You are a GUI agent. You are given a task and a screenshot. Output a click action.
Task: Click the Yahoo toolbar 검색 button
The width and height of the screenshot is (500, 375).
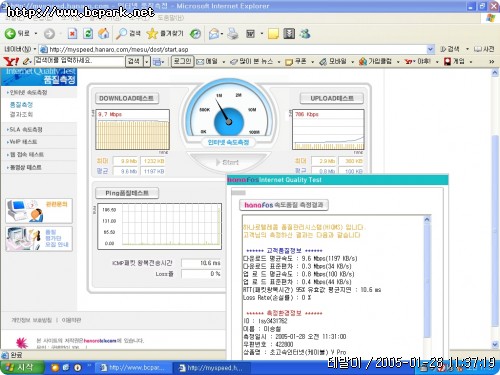[x=134, y=61]
